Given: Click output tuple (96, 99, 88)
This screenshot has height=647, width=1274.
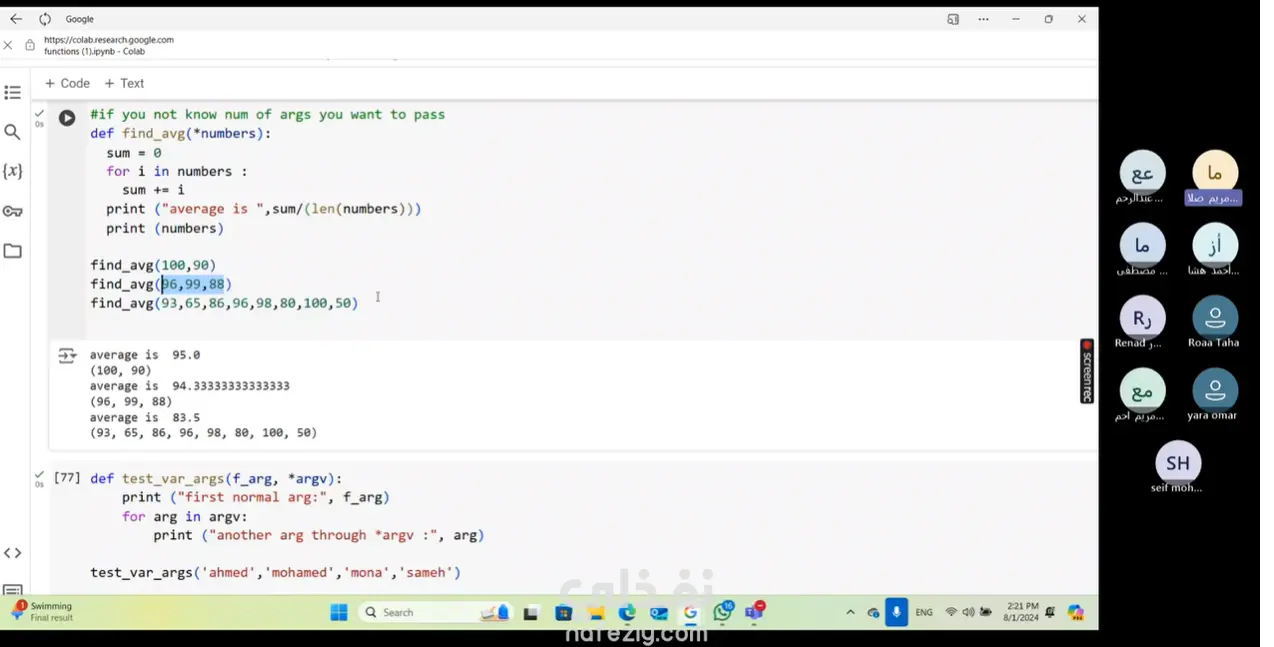Looking at the screenshot, I should coord(131,402).
